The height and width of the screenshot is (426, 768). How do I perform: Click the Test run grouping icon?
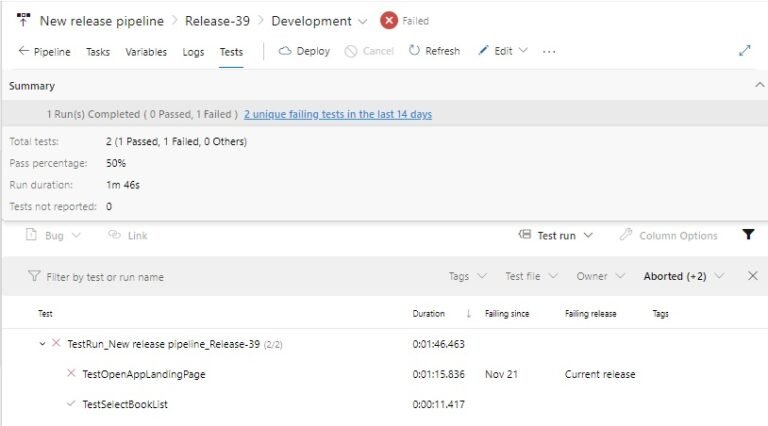(x=525, y=235)
